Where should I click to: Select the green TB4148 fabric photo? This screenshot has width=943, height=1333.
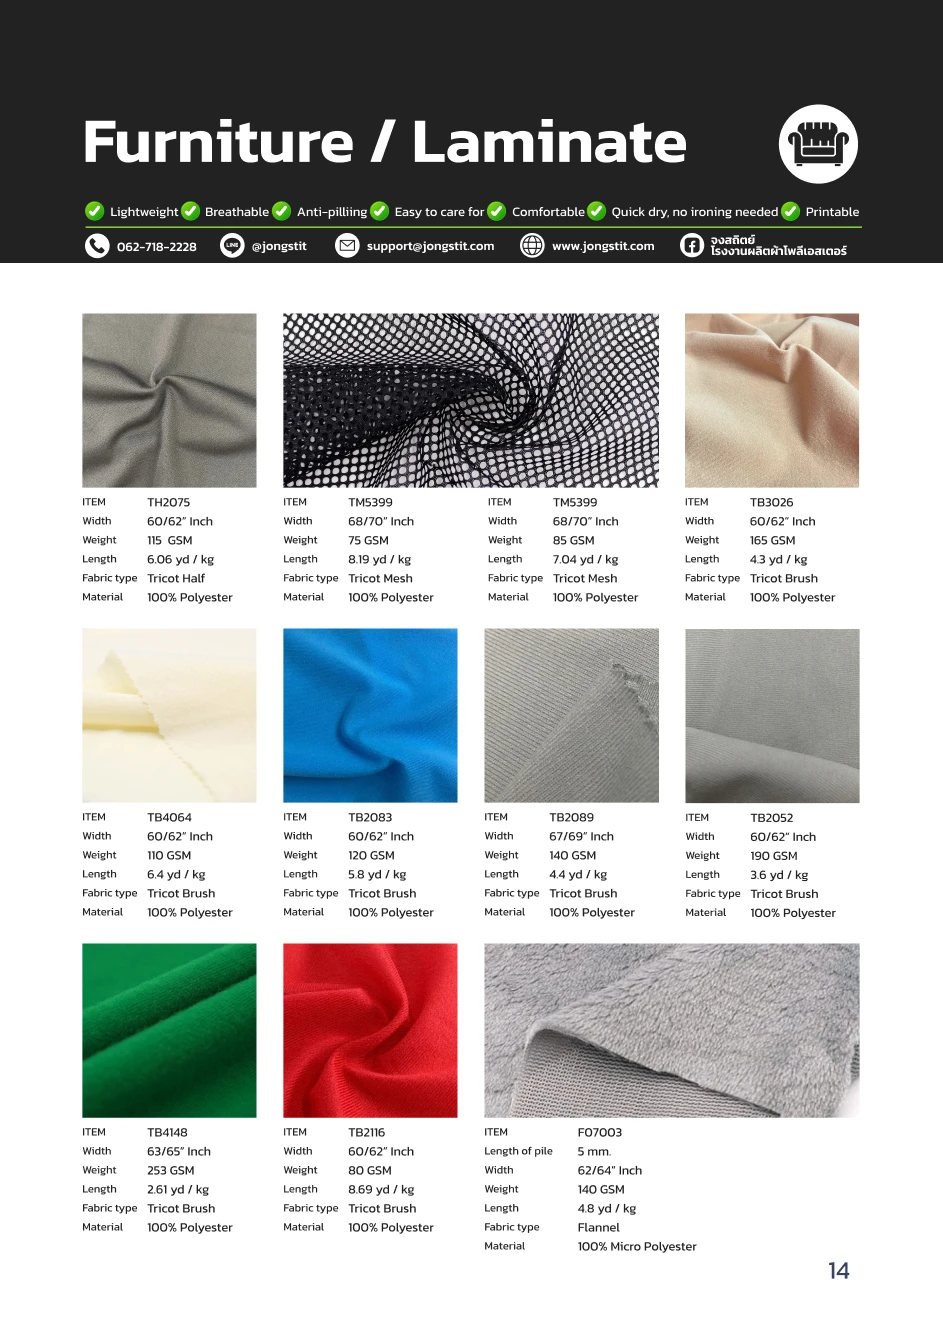169,1030
